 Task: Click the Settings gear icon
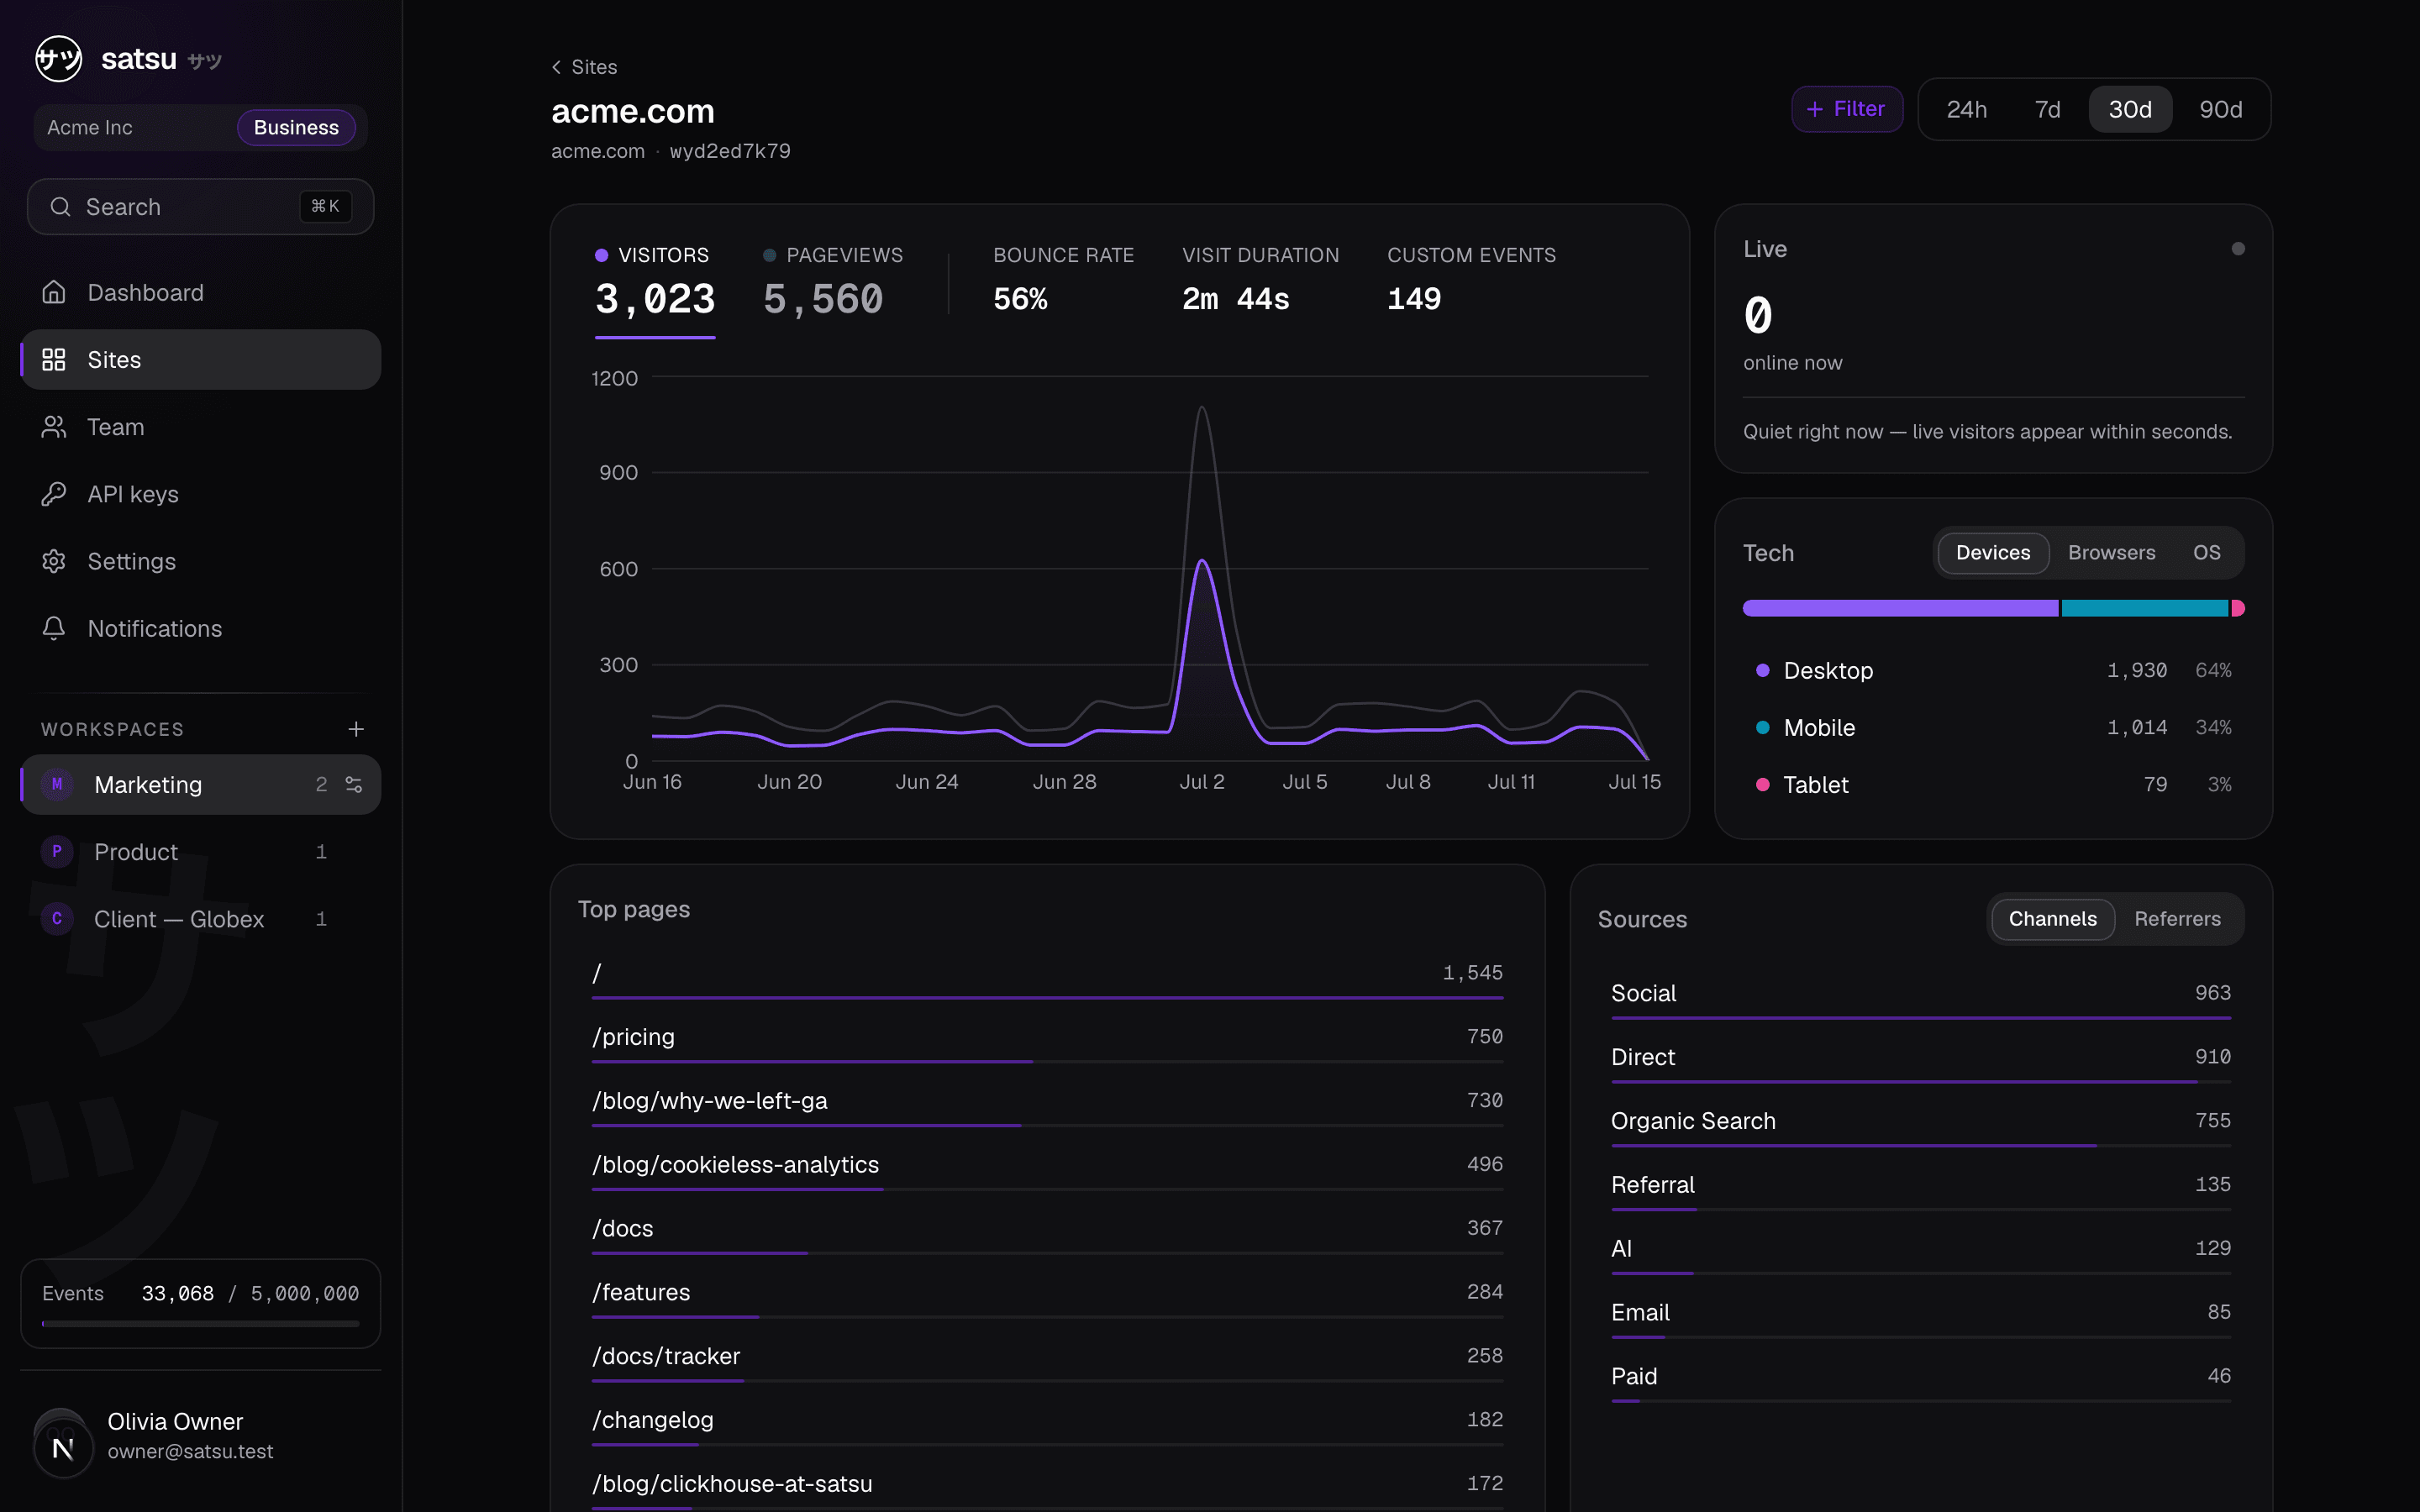54,561
